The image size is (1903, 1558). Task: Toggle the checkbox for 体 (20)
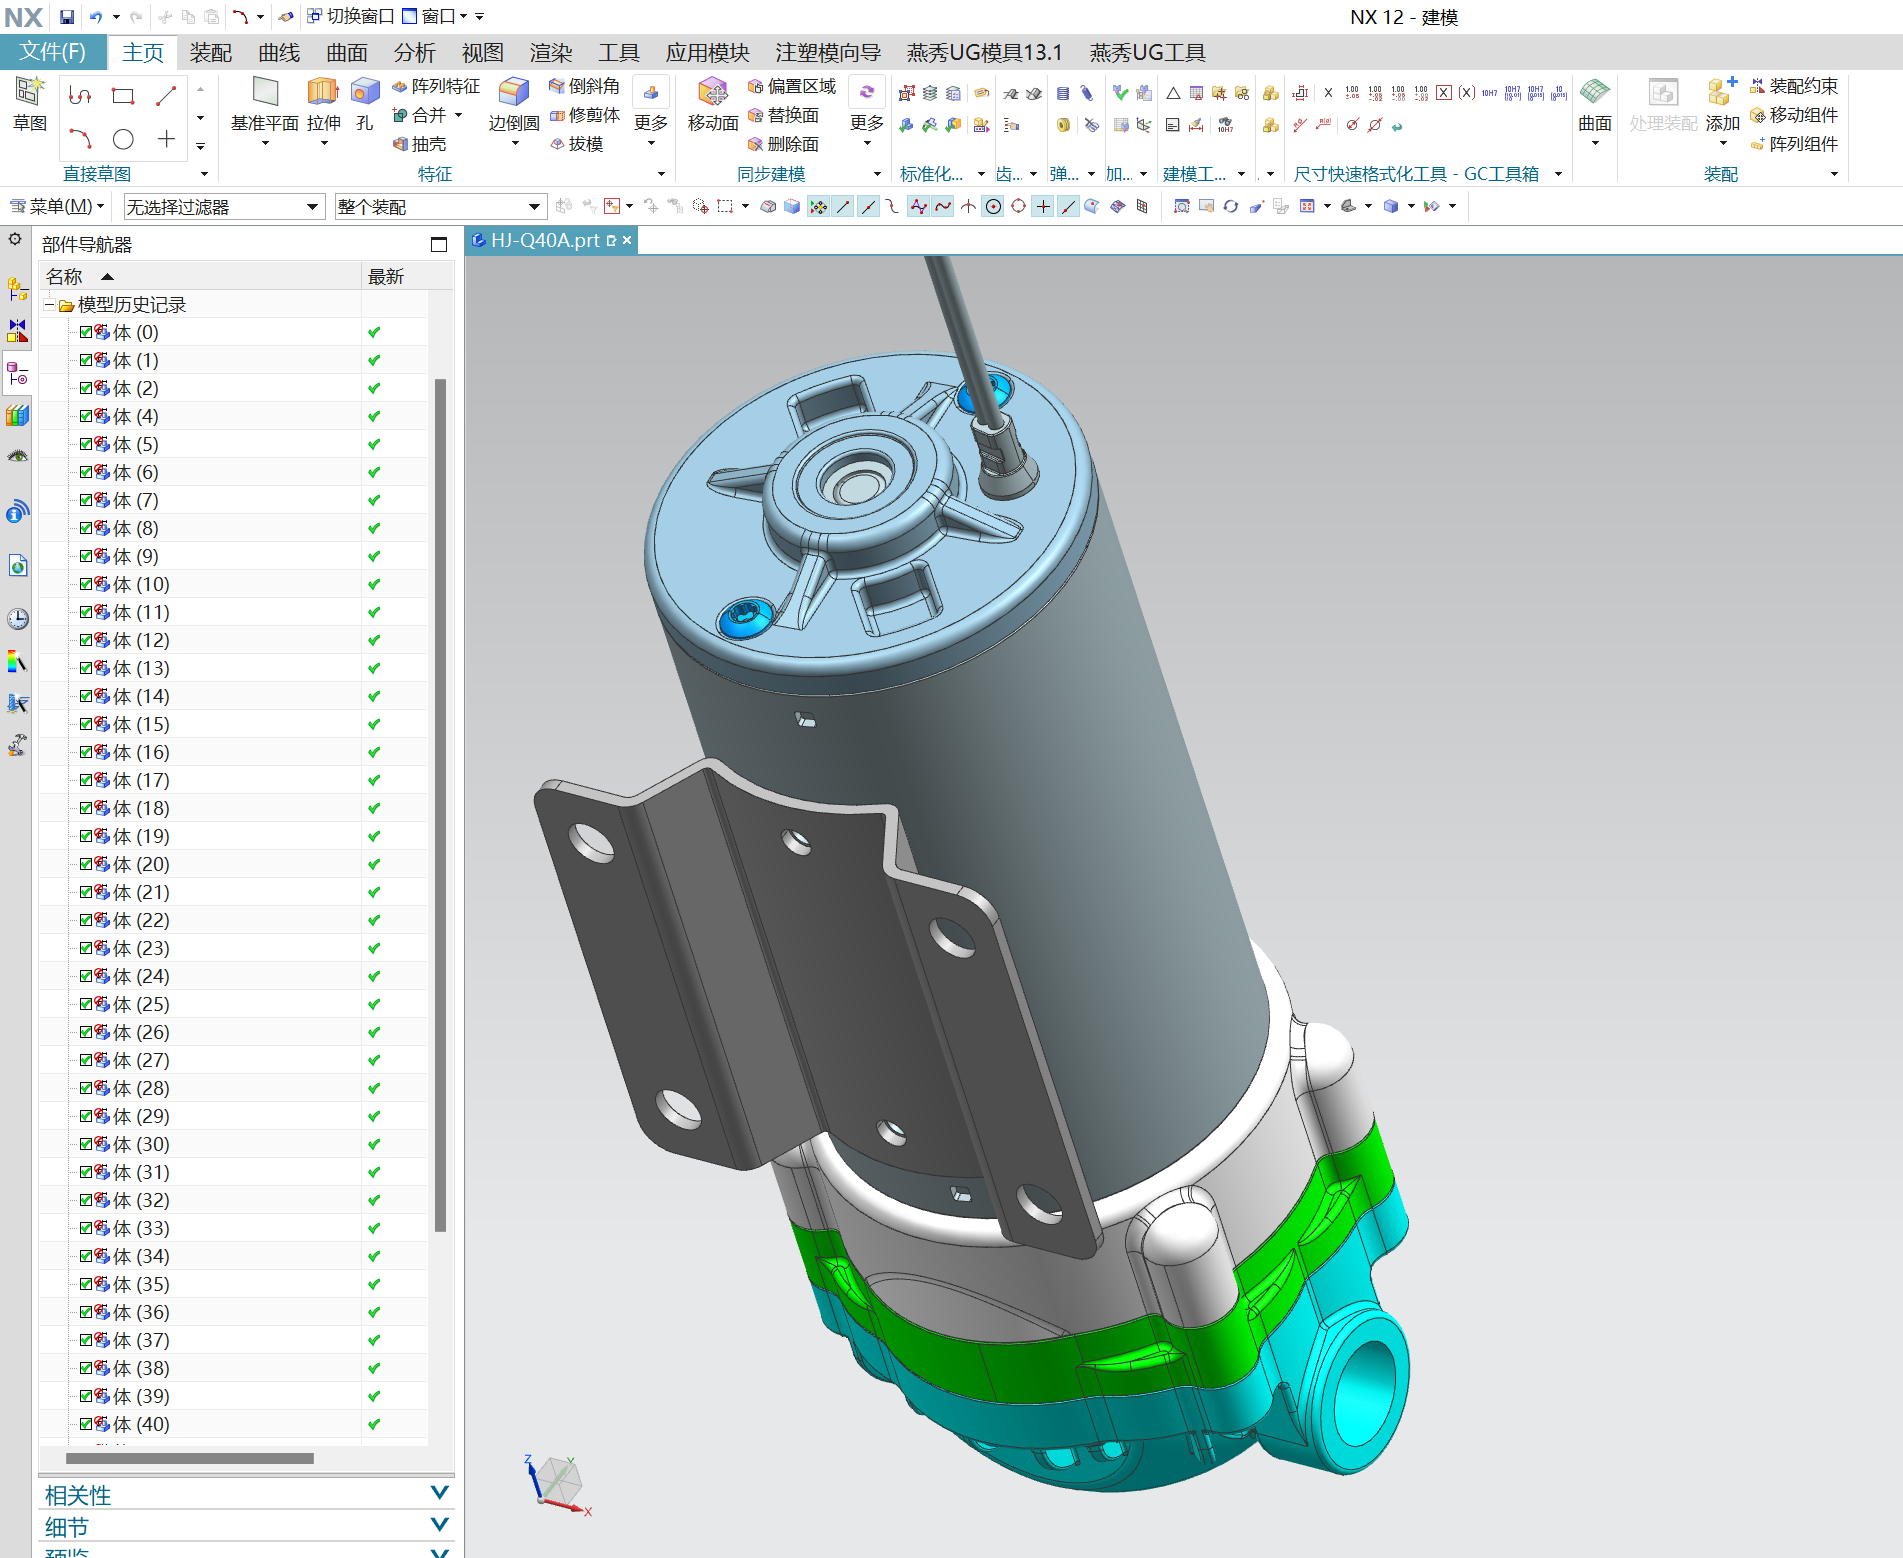[86, 864]
